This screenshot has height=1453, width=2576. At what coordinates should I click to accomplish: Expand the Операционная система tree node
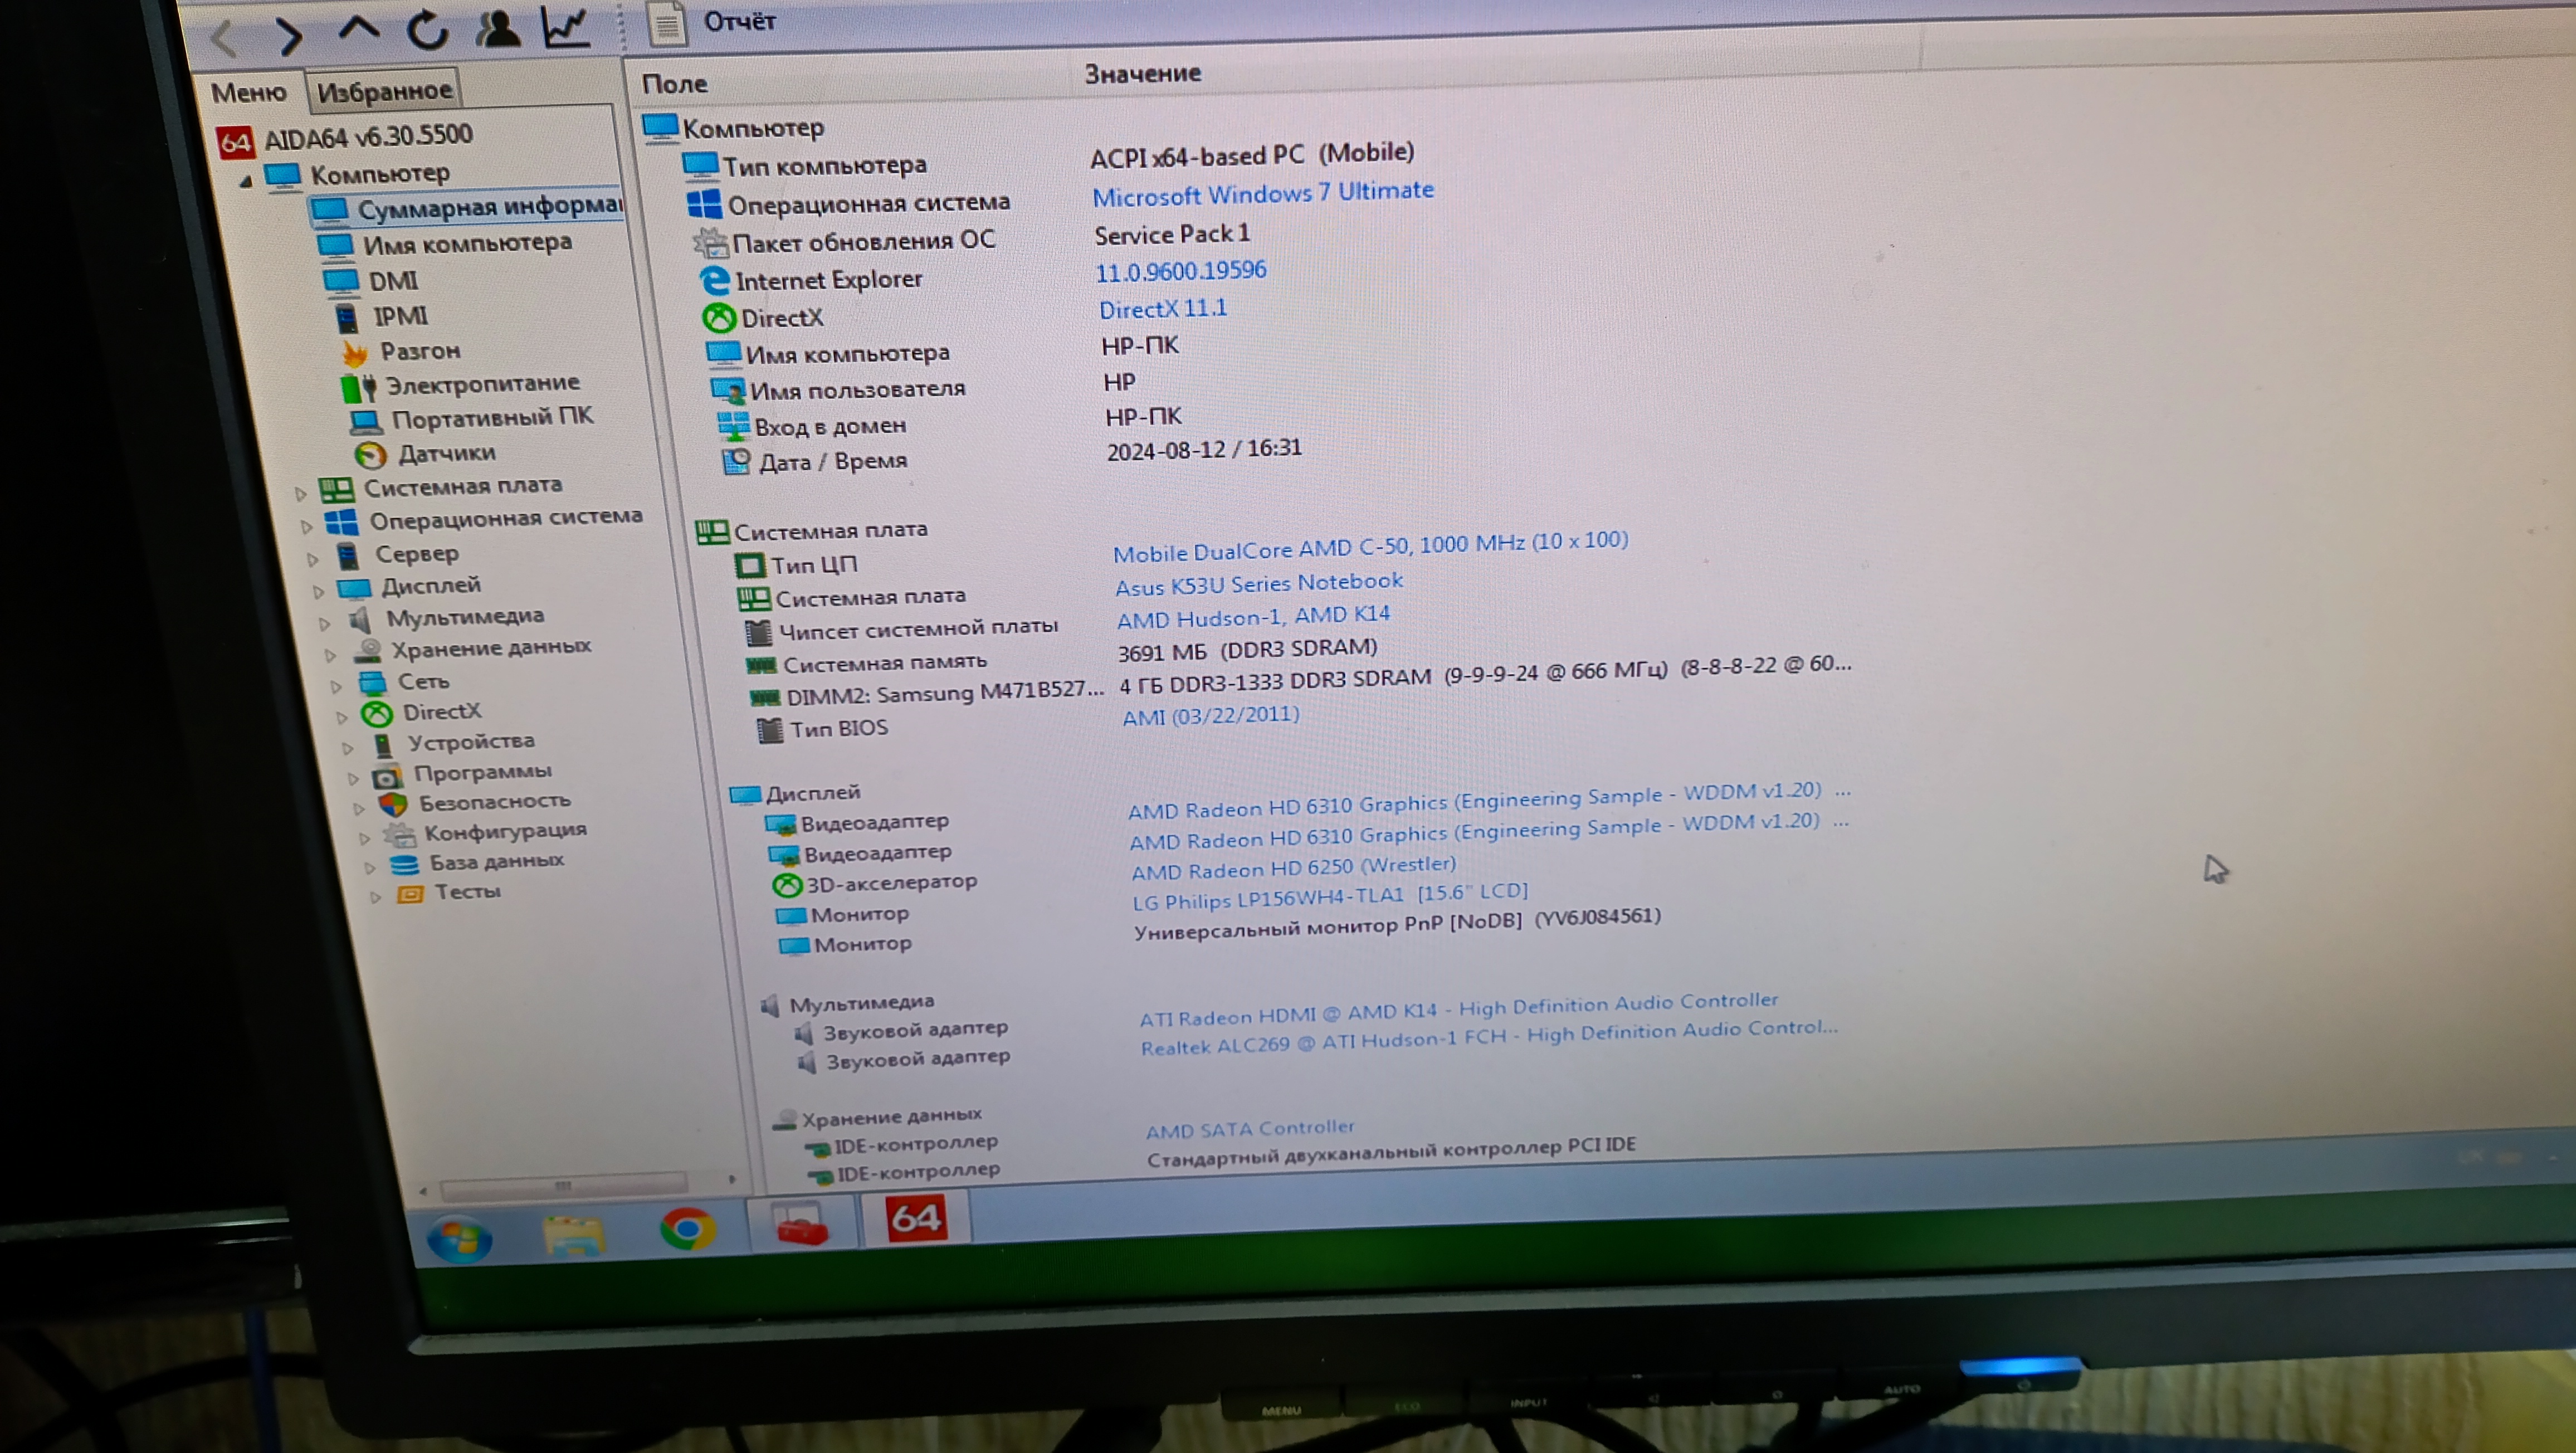pyautogui.click(x=306, y=526)
